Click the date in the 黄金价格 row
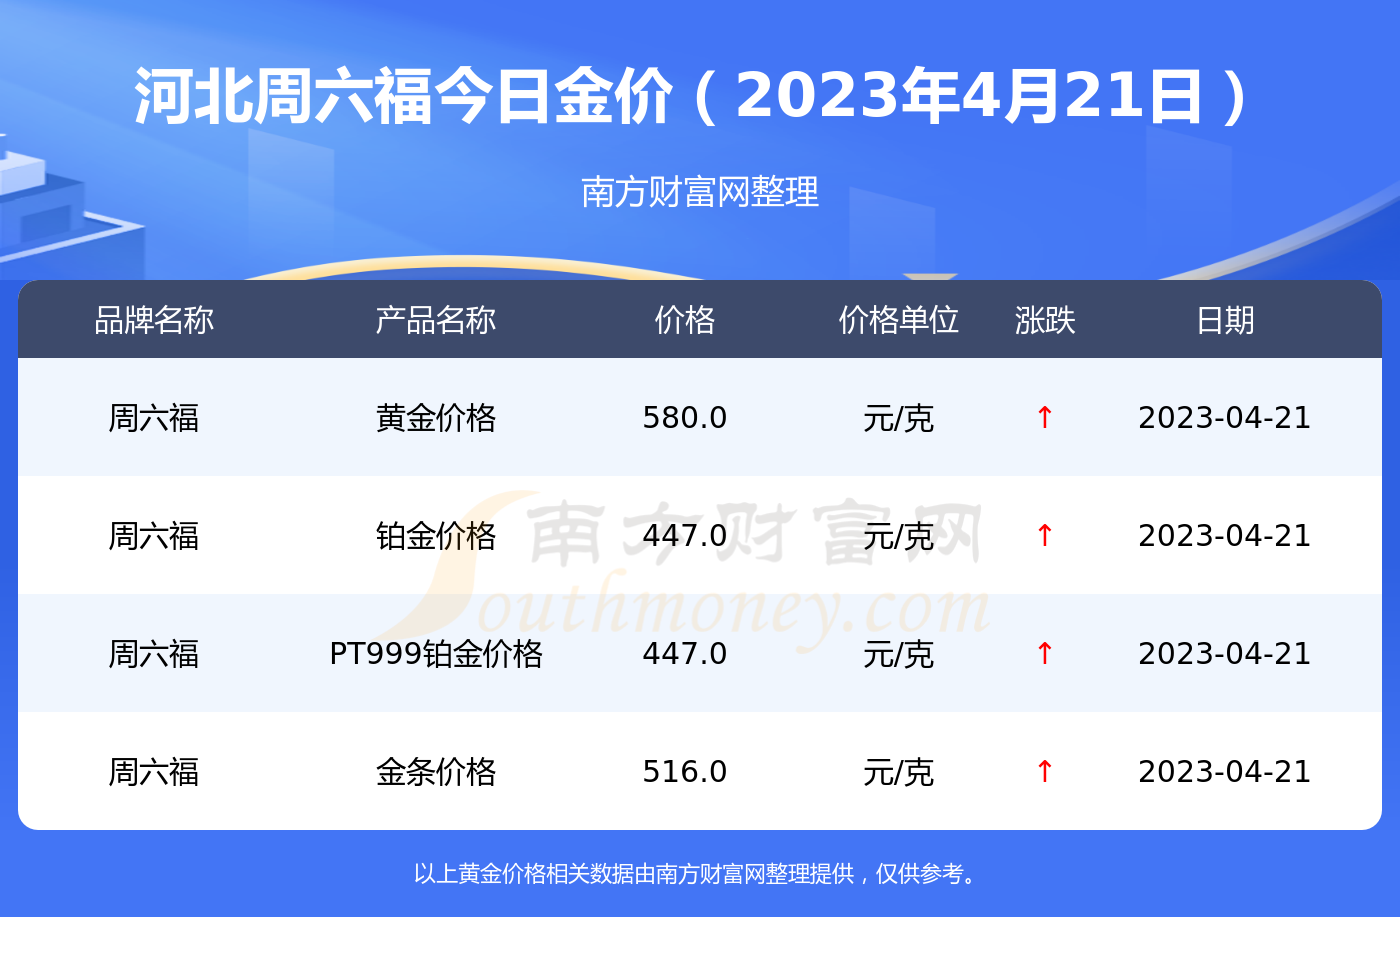This screenshot has height=980, width=1400. click(x=1225, y=417)
